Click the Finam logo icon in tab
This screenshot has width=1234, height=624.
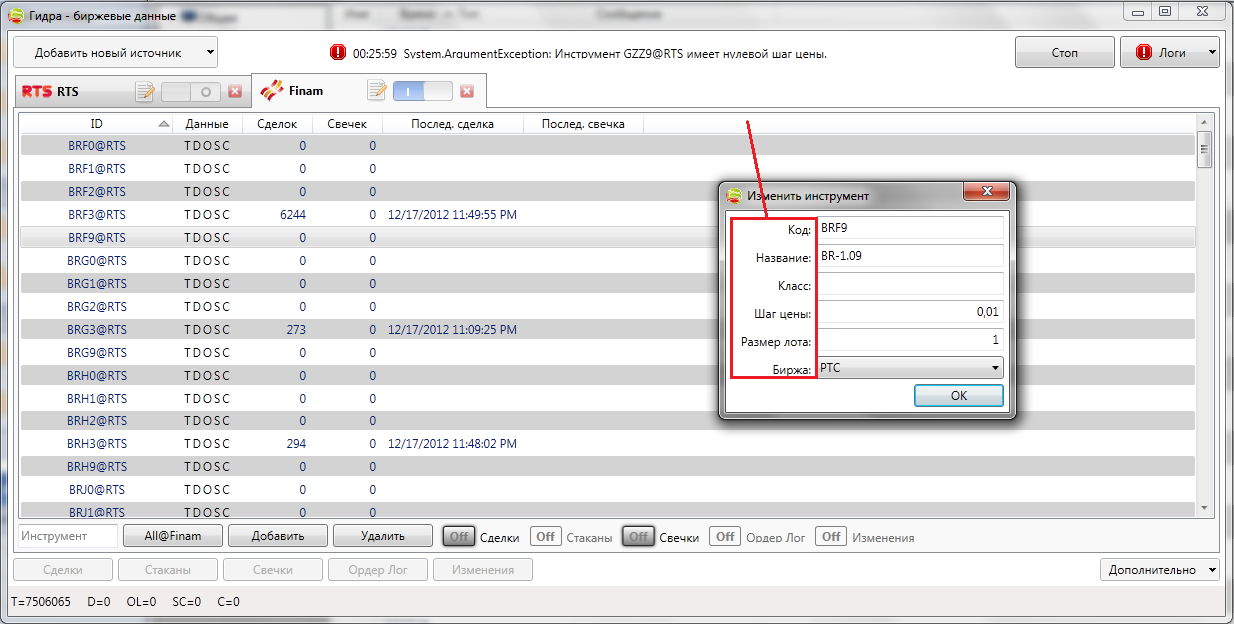coord(271,92)
